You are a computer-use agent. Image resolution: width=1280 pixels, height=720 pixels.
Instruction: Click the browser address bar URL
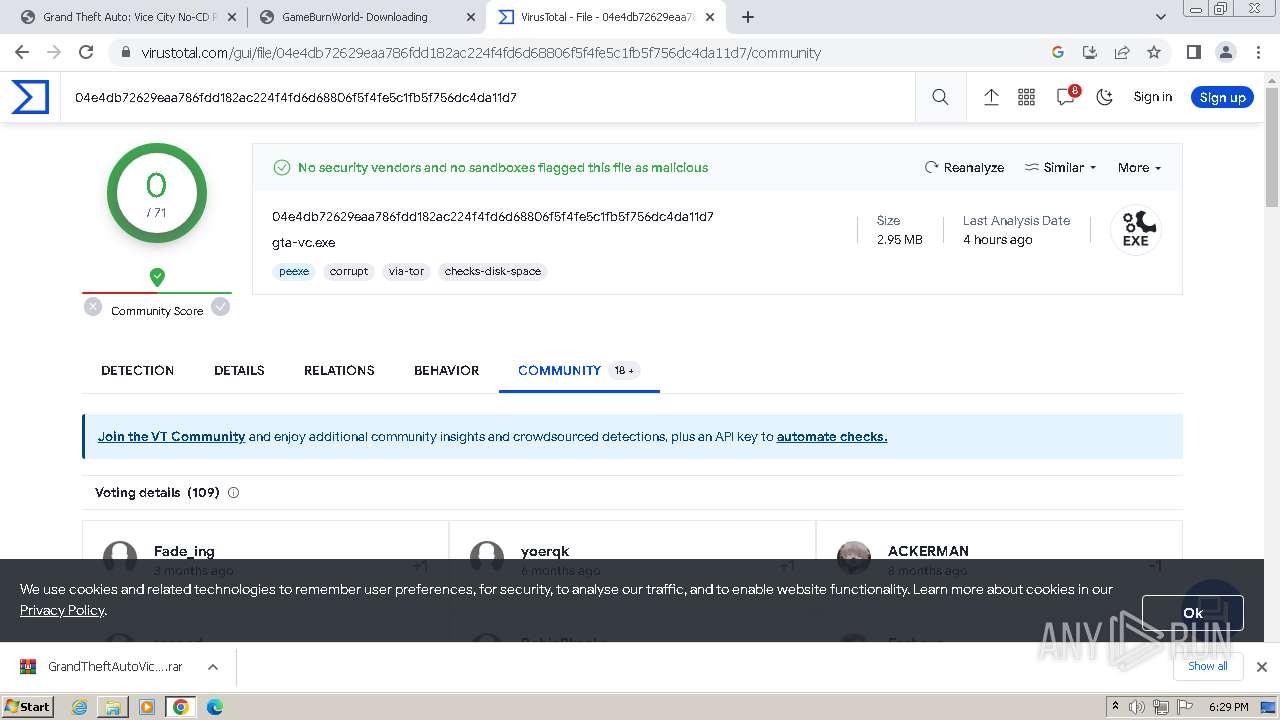point(481,53)
